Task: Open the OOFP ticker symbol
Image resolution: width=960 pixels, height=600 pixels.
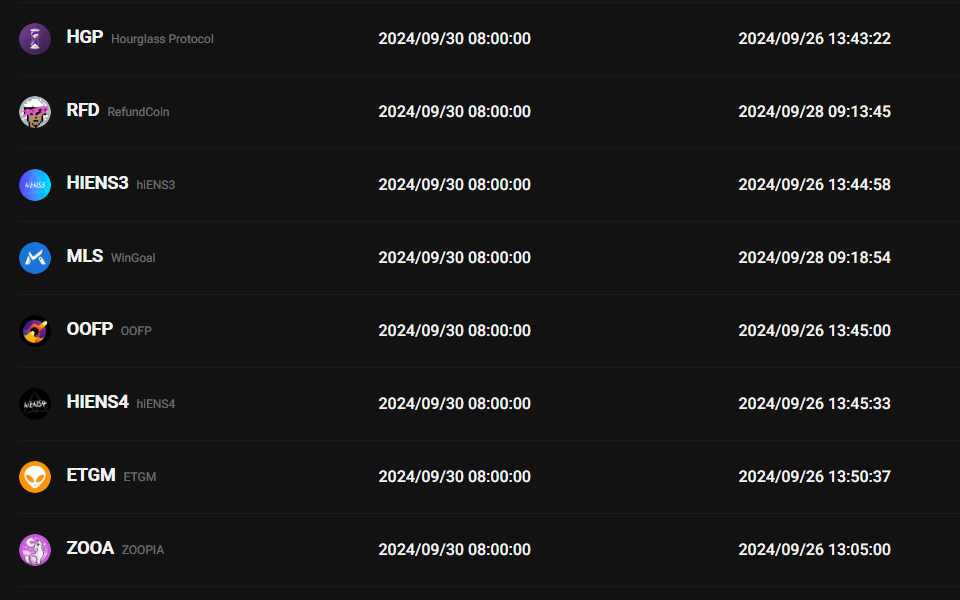Action: pyautogui.click(x=89, y=329)
